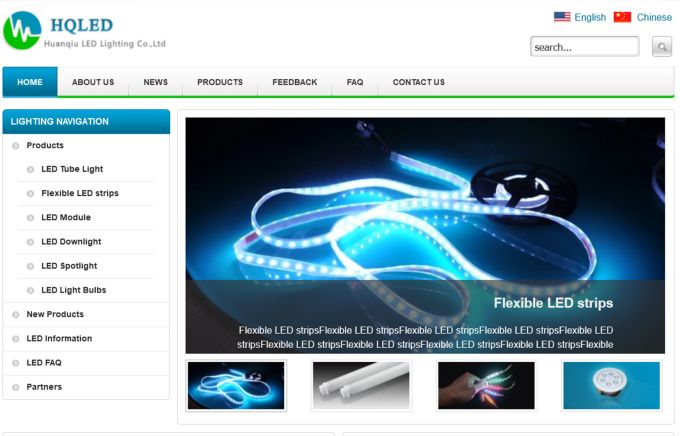Viewport: 680px width, 436px height.
Task: Click the US flag icon
Action: (562, 17)
